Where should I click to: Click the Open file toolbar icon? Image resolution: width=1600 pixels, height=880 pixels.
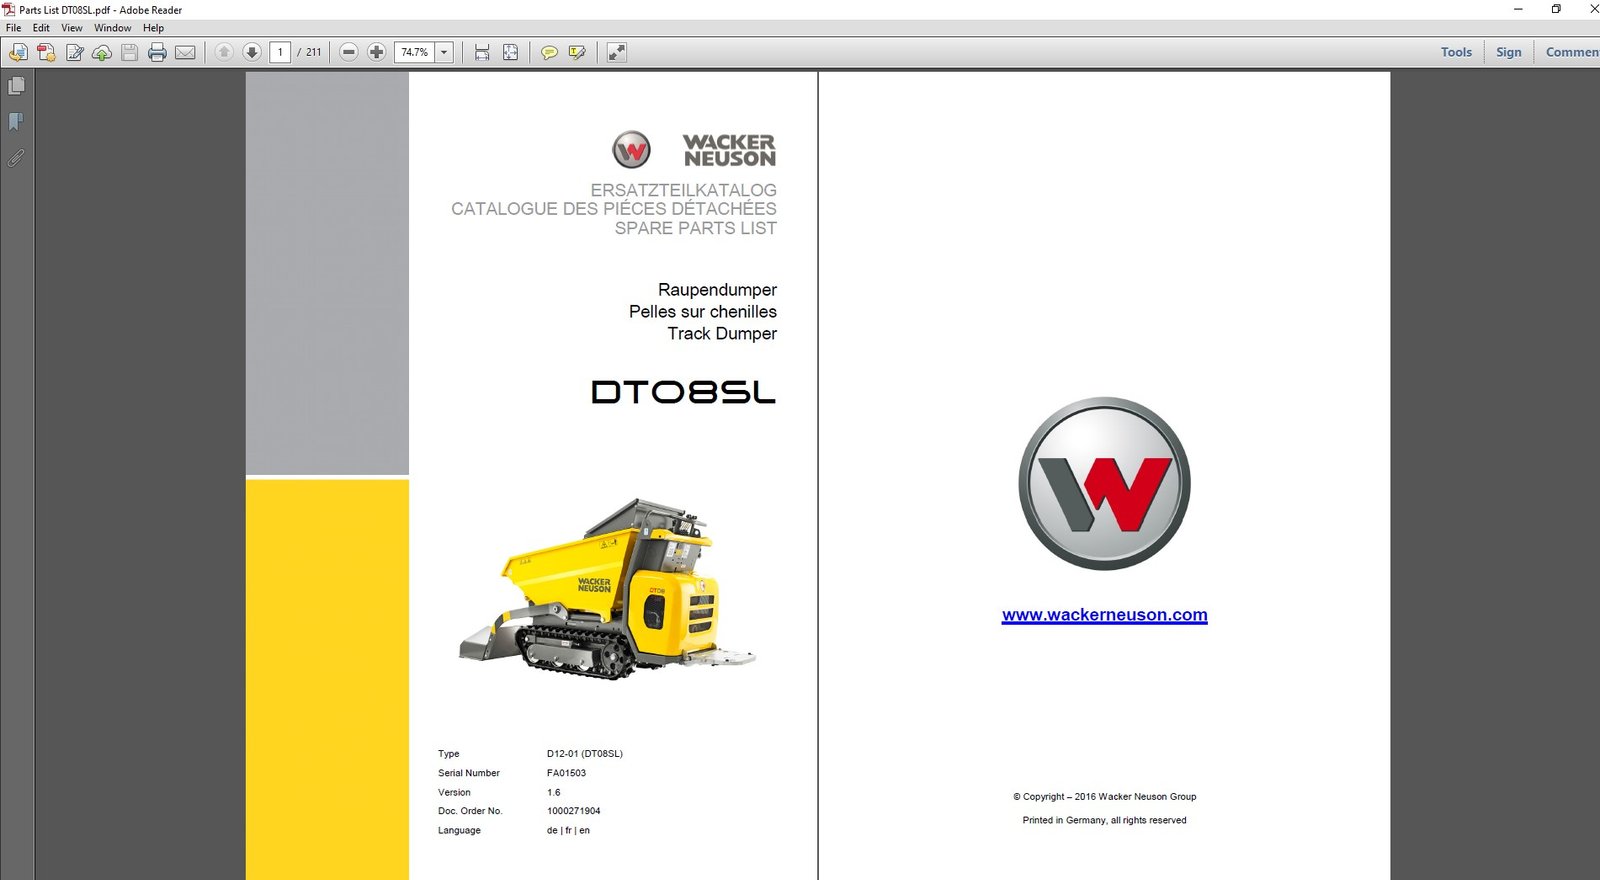[18, 52]
